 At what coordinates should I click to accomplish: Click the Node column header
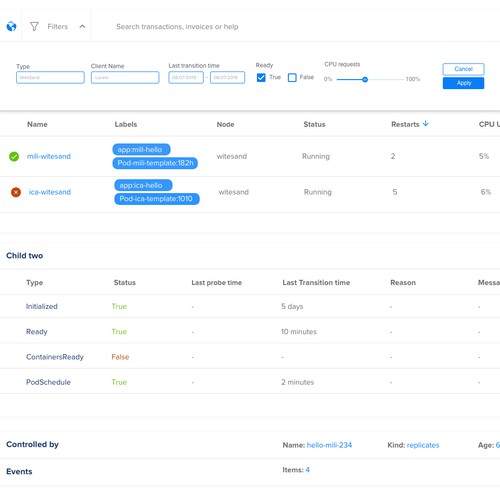coord(225,124)
